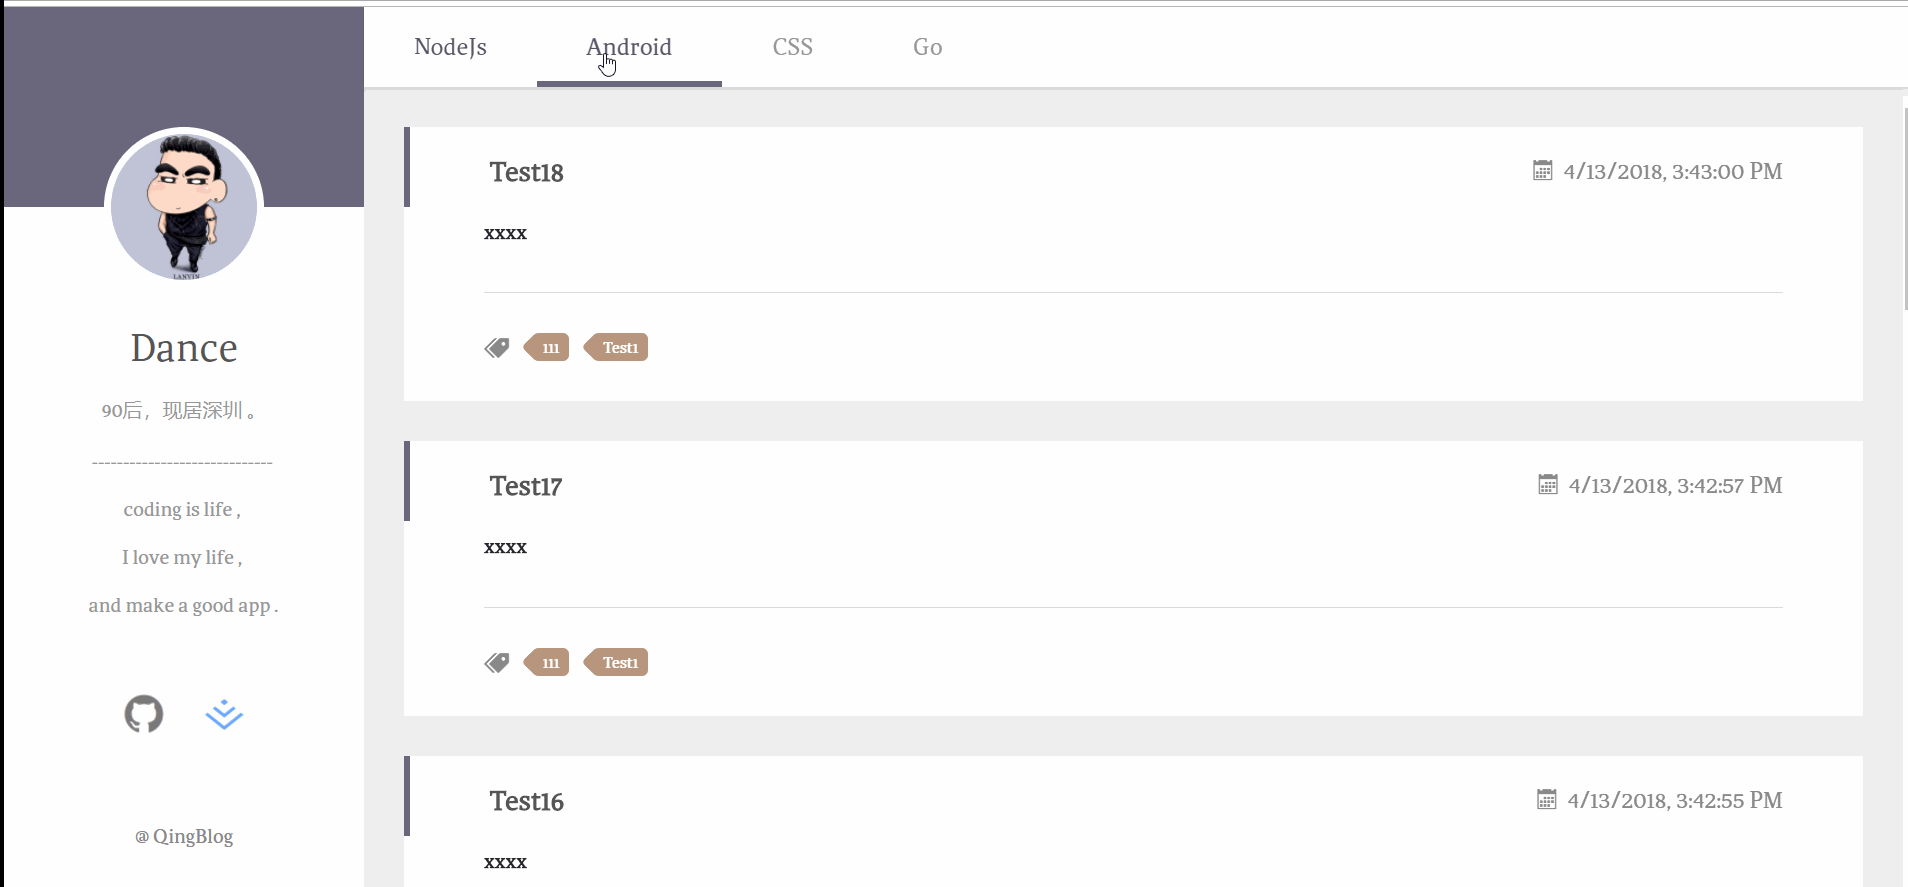Select the Test1 tag on Test18

click(616, 347)
